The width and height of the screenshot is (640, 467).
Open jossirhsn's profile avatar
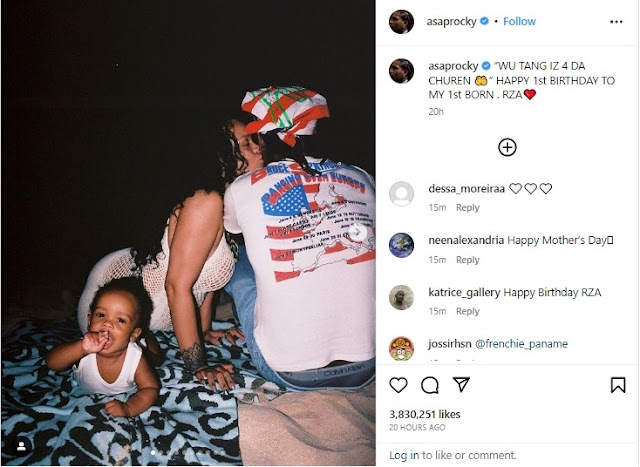point(402,349)
